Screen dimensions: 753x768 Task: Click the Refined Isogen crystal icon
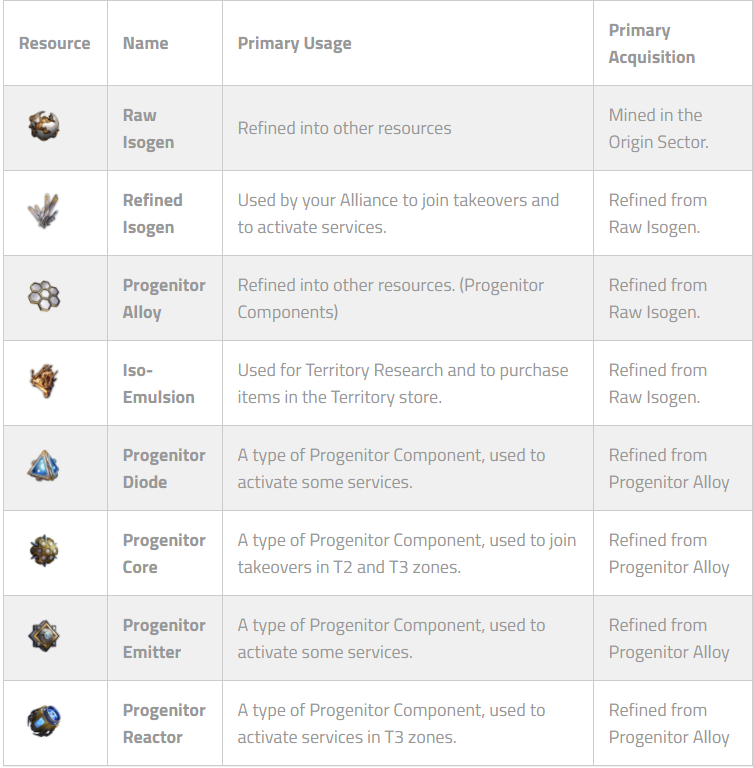(x=44, y=212)
